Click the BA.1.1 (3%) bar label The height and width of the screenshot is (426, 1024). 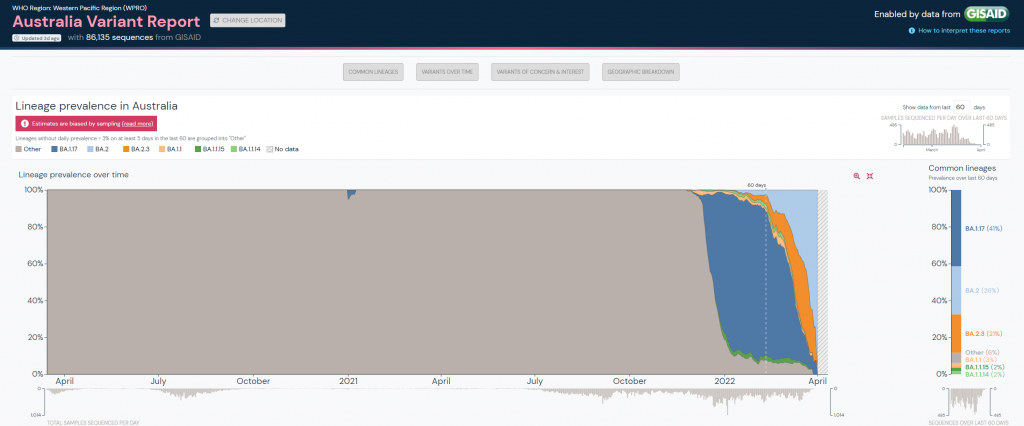980,360
